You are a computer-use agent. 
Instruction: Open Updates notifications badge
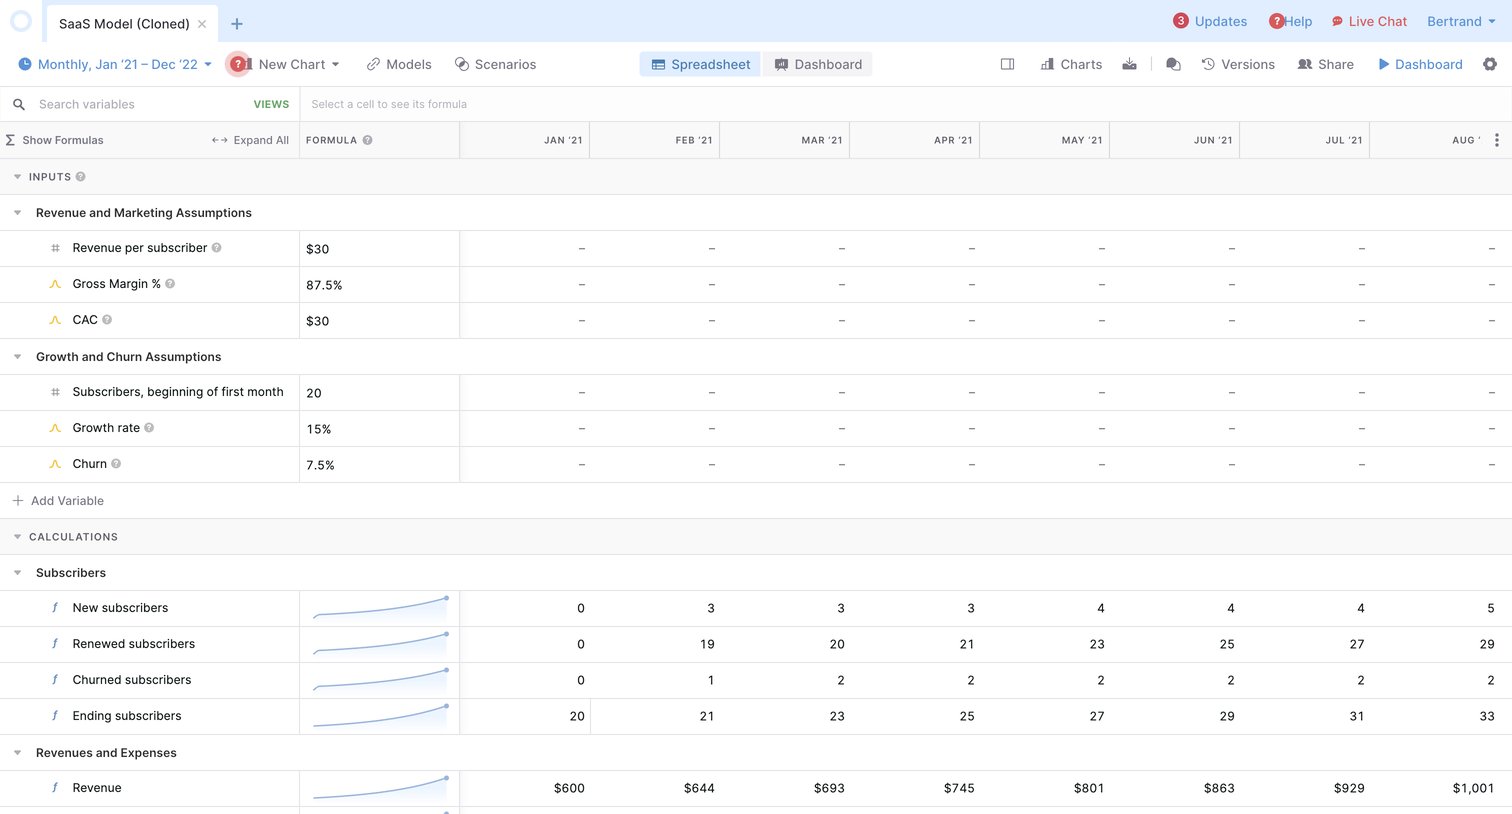click(1181, 21)
